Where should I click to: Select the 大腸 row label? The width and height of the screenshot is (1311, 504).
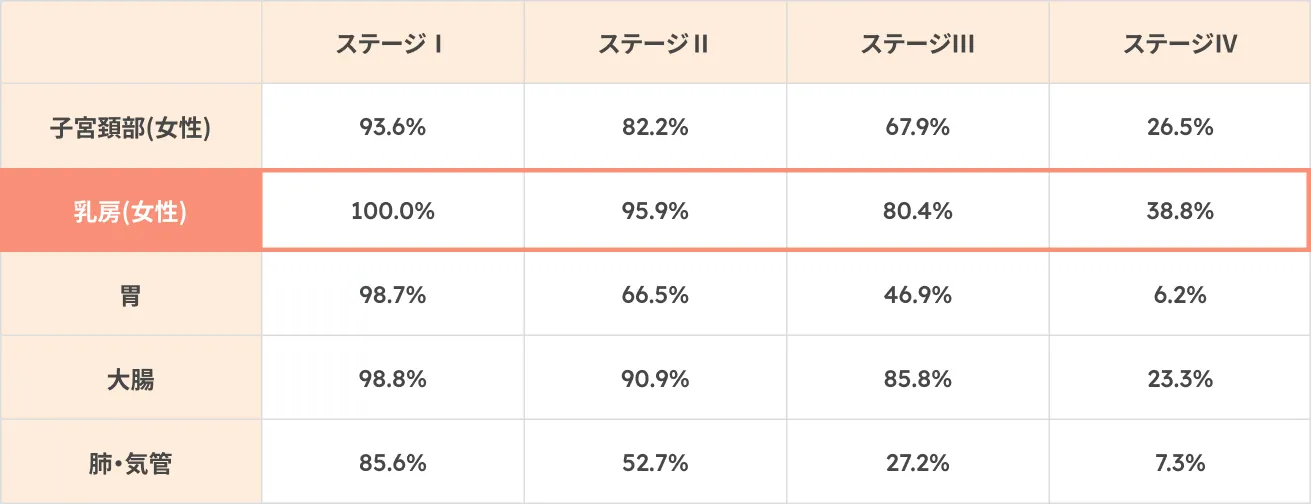click(130, 380)
